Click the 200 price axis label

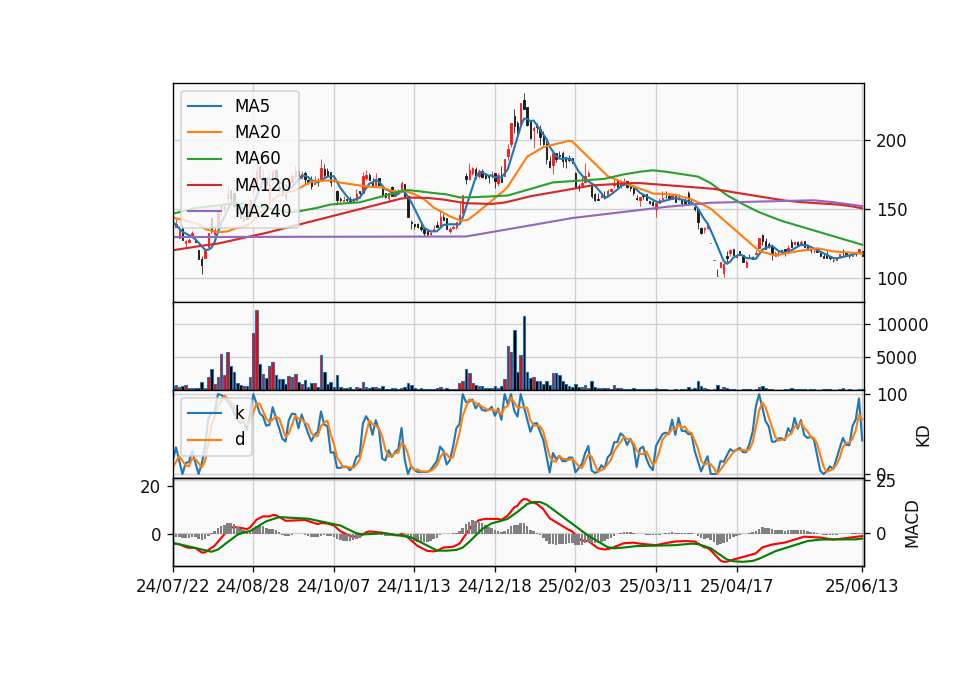pyautogui.click(x=891, y=141)
